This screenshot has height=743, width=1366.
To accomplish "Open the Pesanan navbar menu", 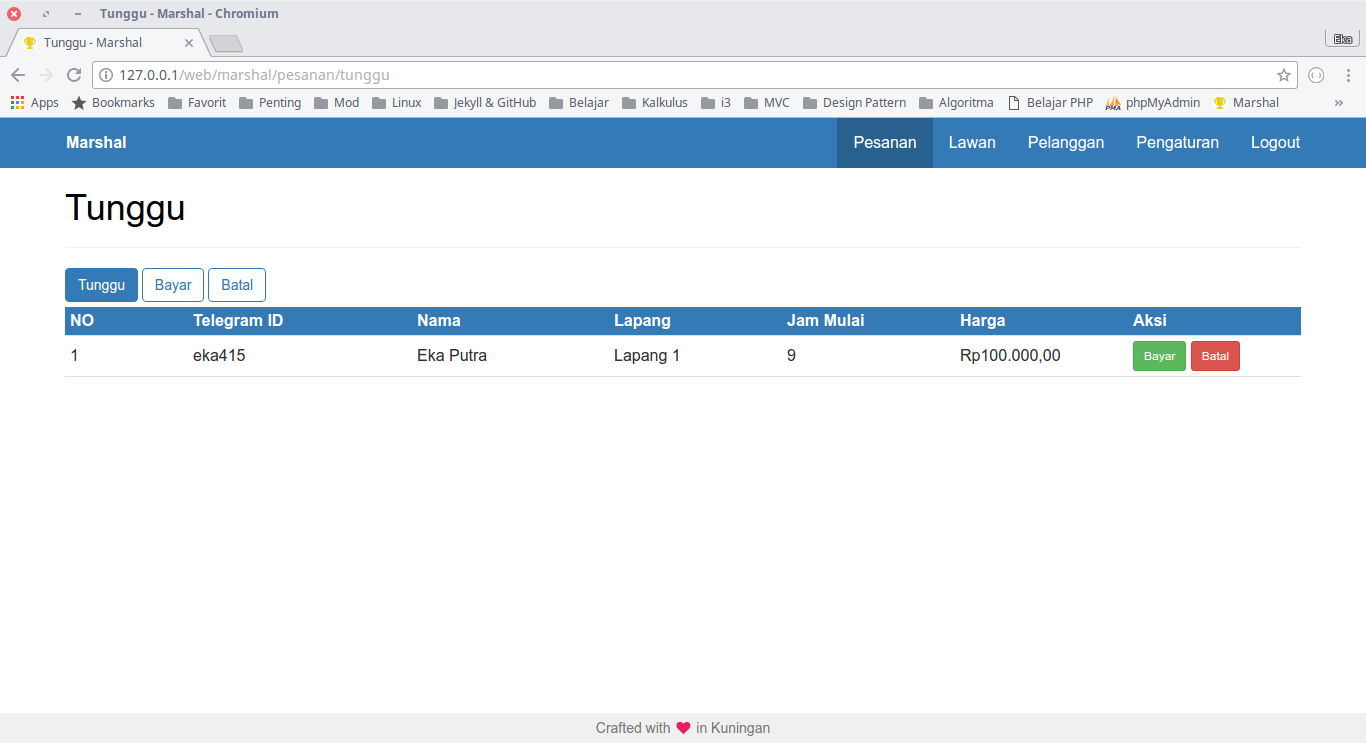I will tap(885, 143).
